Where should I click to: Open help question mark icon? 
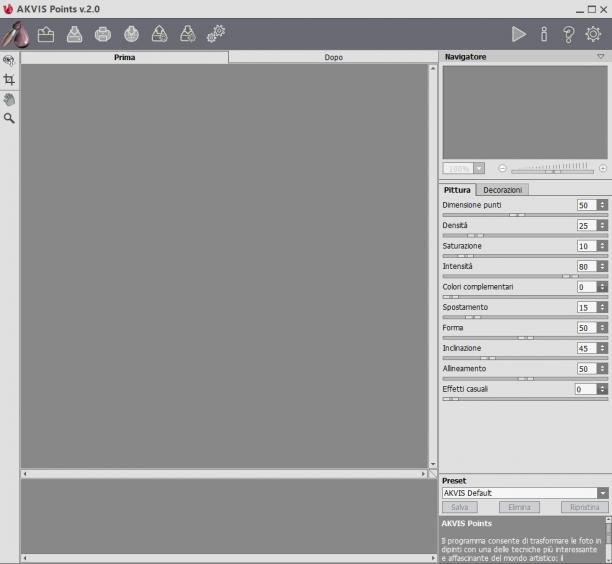[x=569, y=34]
